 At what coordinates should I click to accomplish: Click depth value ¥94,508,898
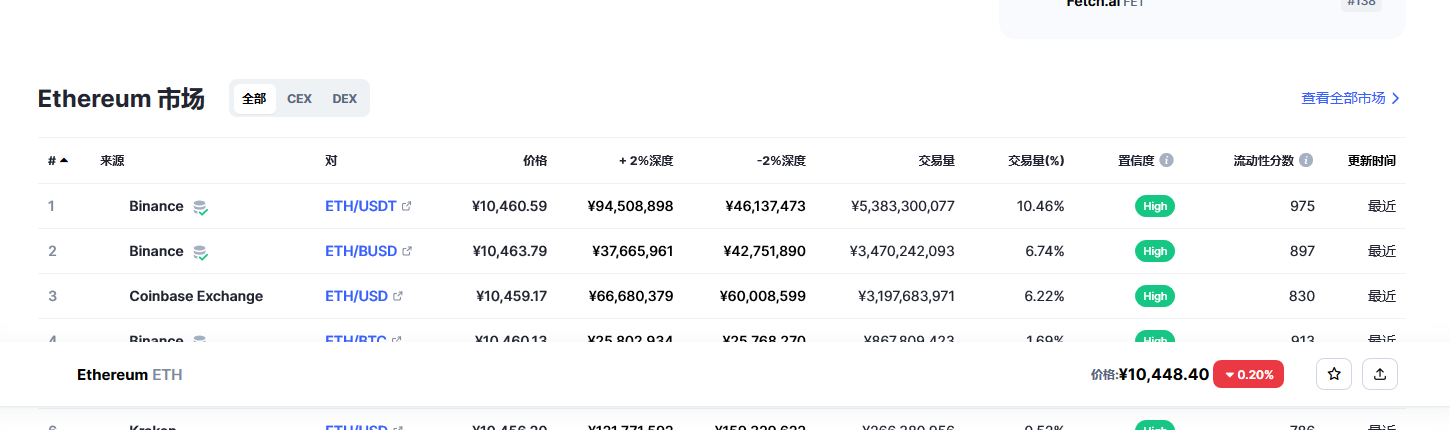(x=630, y=206)
